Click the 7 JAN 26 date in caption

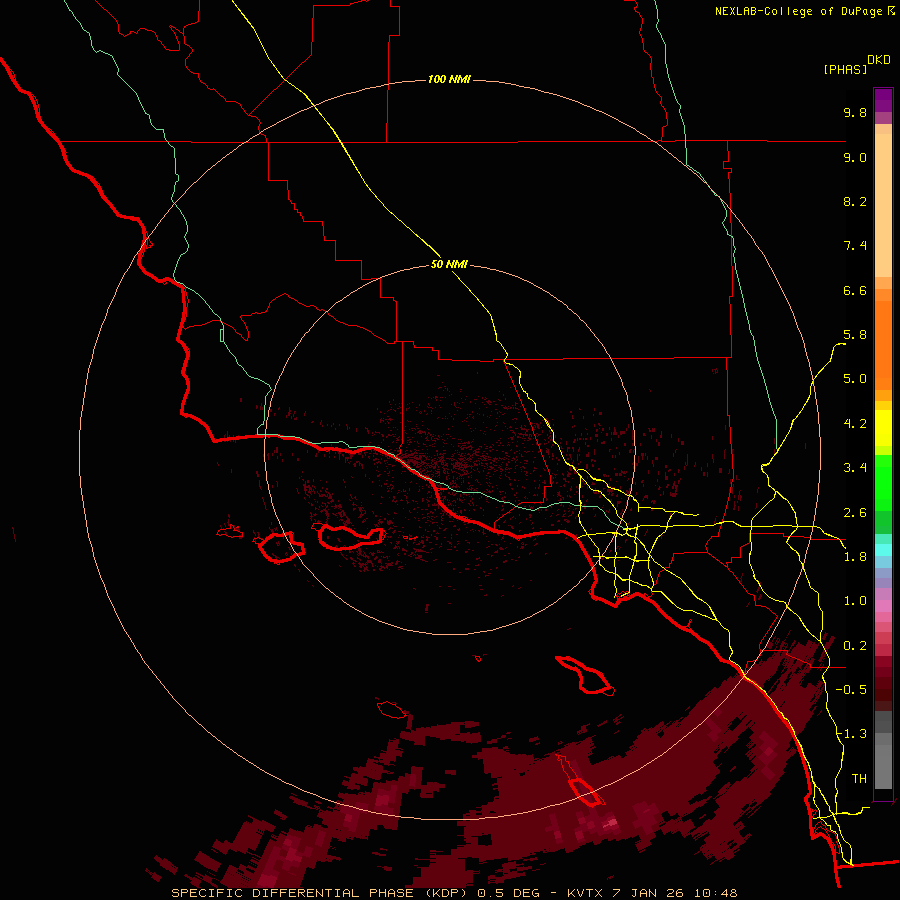651,893
